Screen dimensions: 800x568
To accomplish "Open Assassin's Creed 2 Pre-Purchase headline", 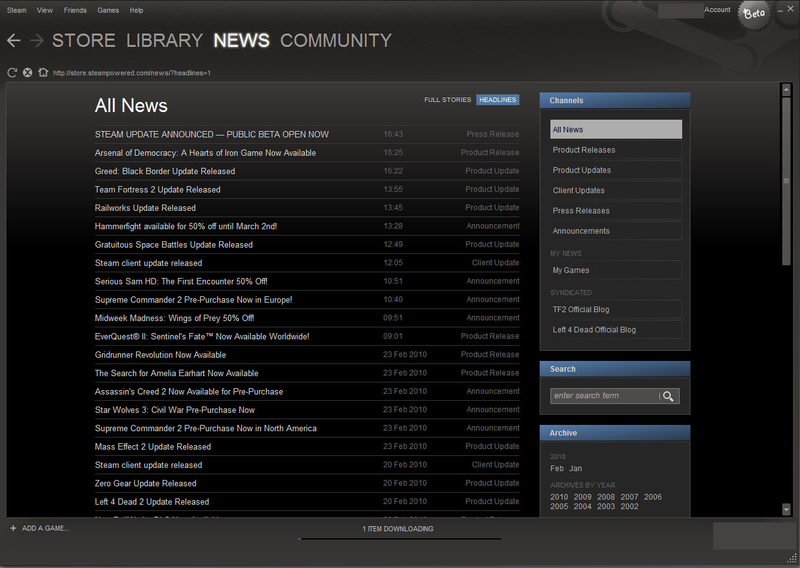I will (x=189, y=391).
